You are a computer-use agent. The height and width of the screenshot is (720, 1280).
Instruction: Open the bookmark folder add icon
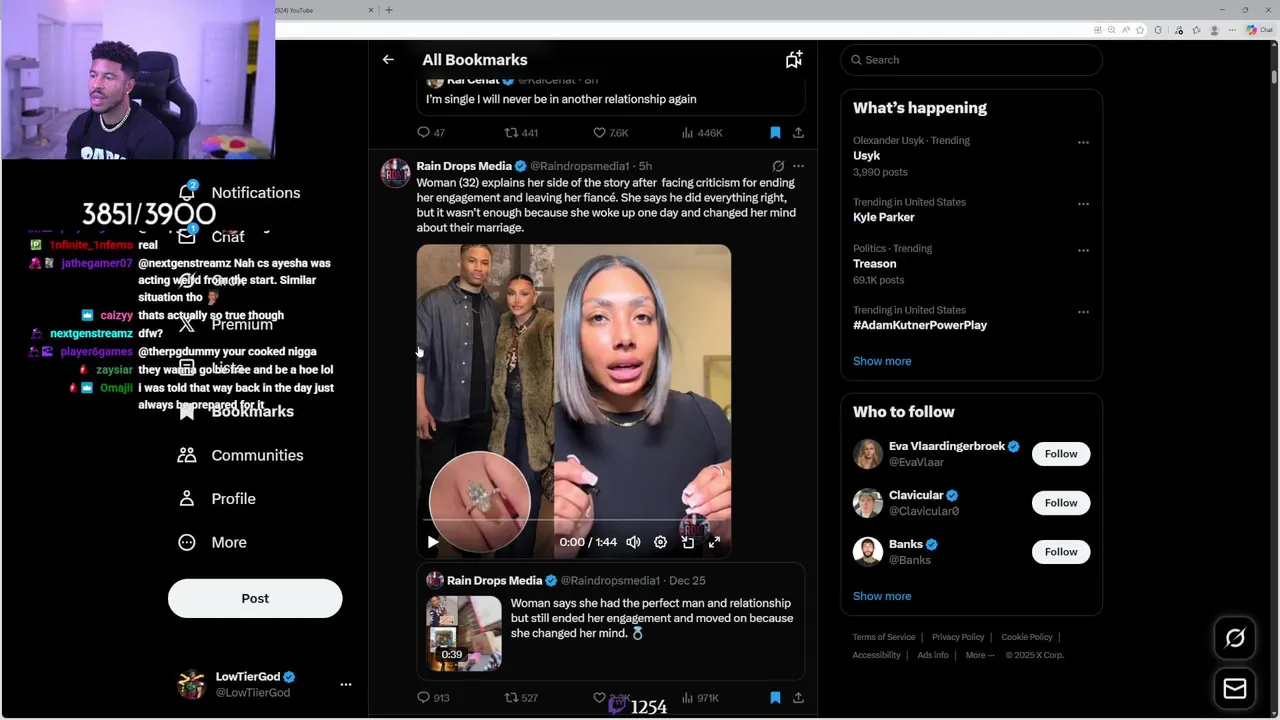794,60
